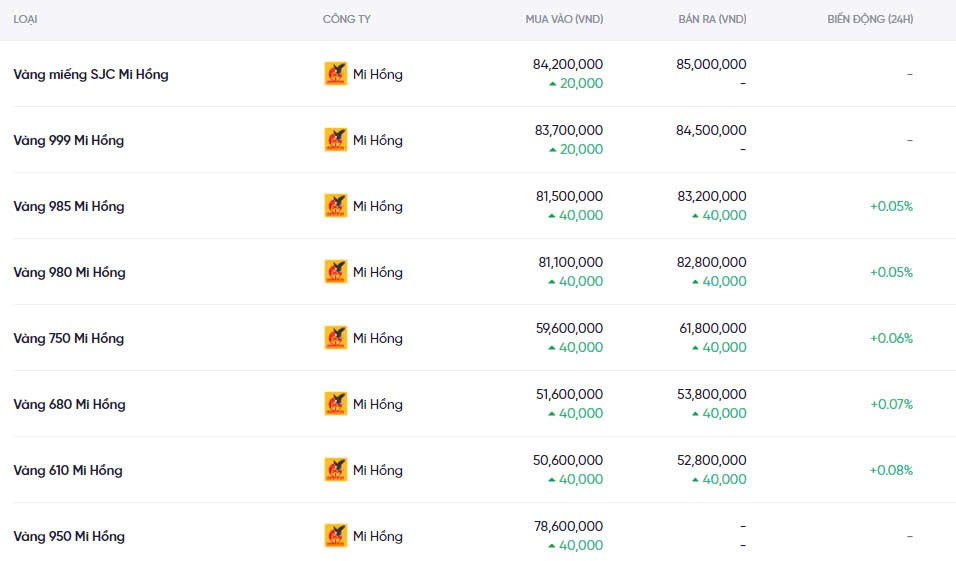
Task: Click Mi Hồng logo in Vàng 750 row
Action: (336, 338)
